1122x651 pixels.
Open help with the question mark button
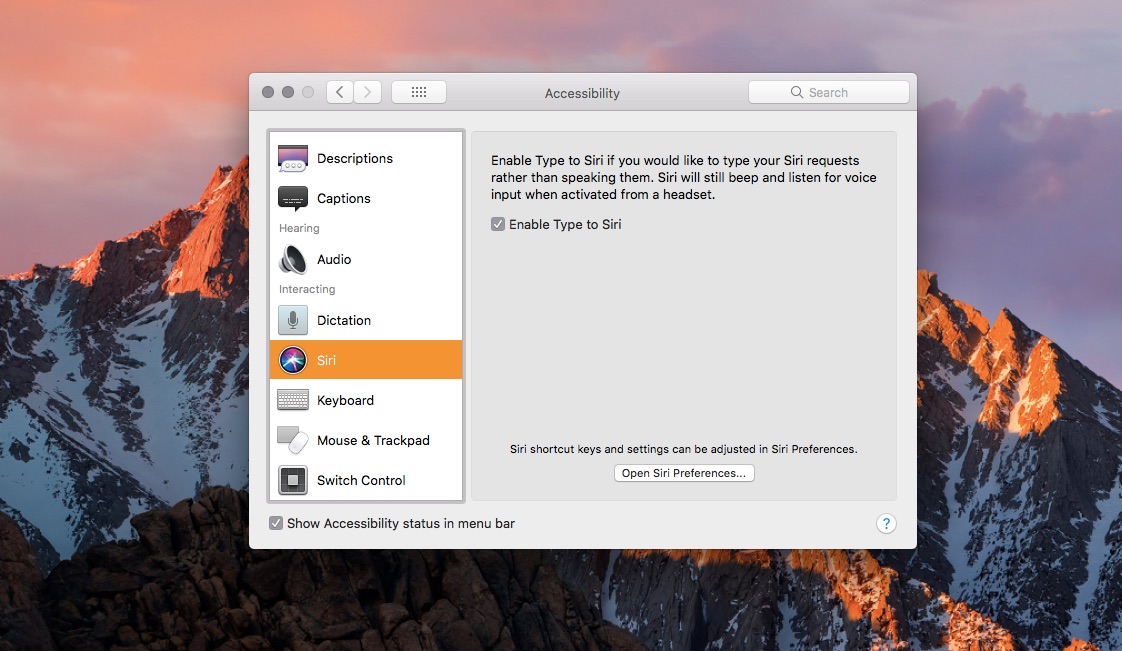click(x=886, y=524)
